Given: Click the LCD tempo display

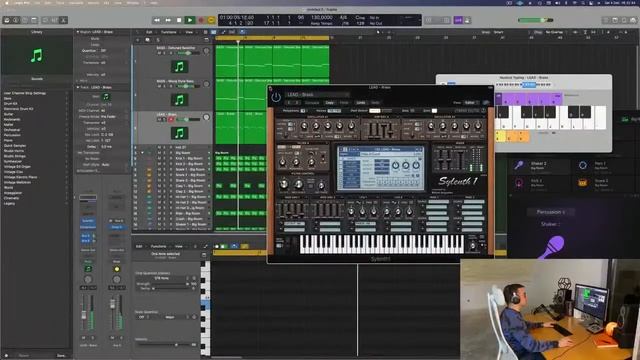Looking at the screenshot, I should [x=322, y=18].
